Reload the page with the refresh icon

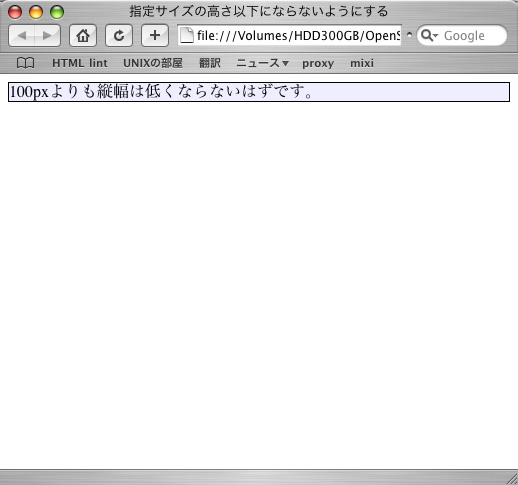[119, 35]
